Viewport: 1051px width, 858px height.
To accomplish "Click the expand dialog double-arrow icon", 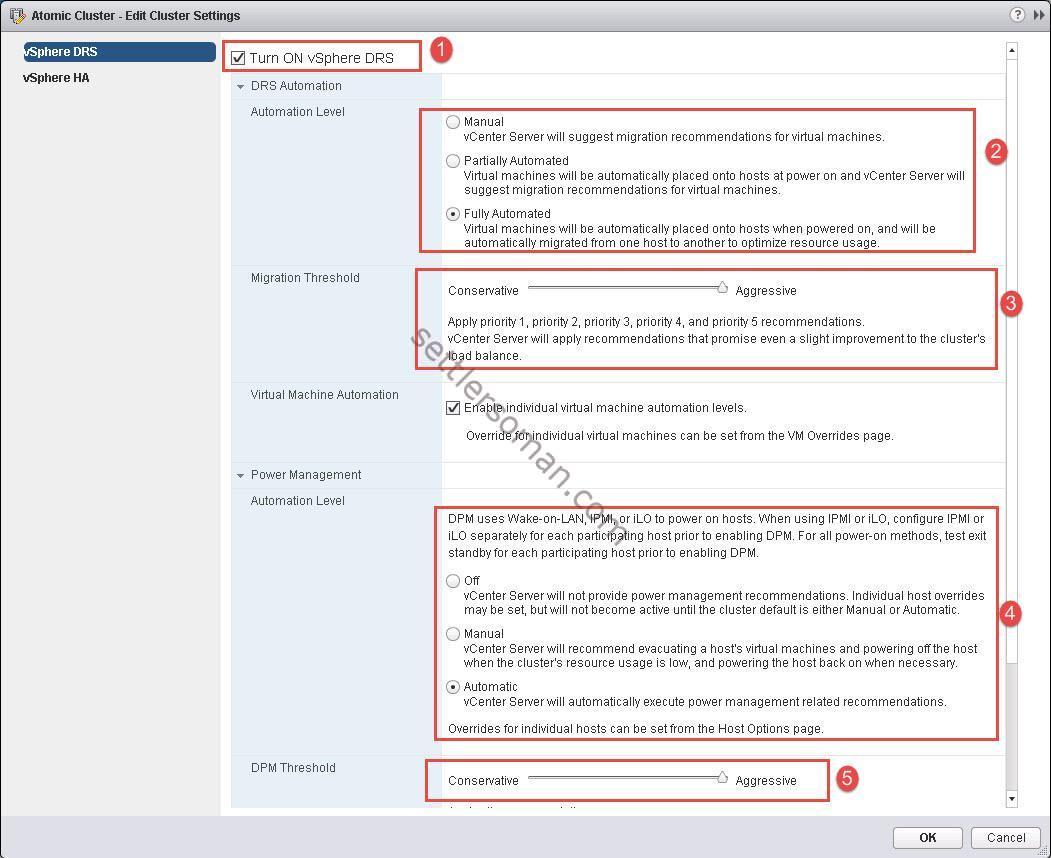I will point(1039,15).
